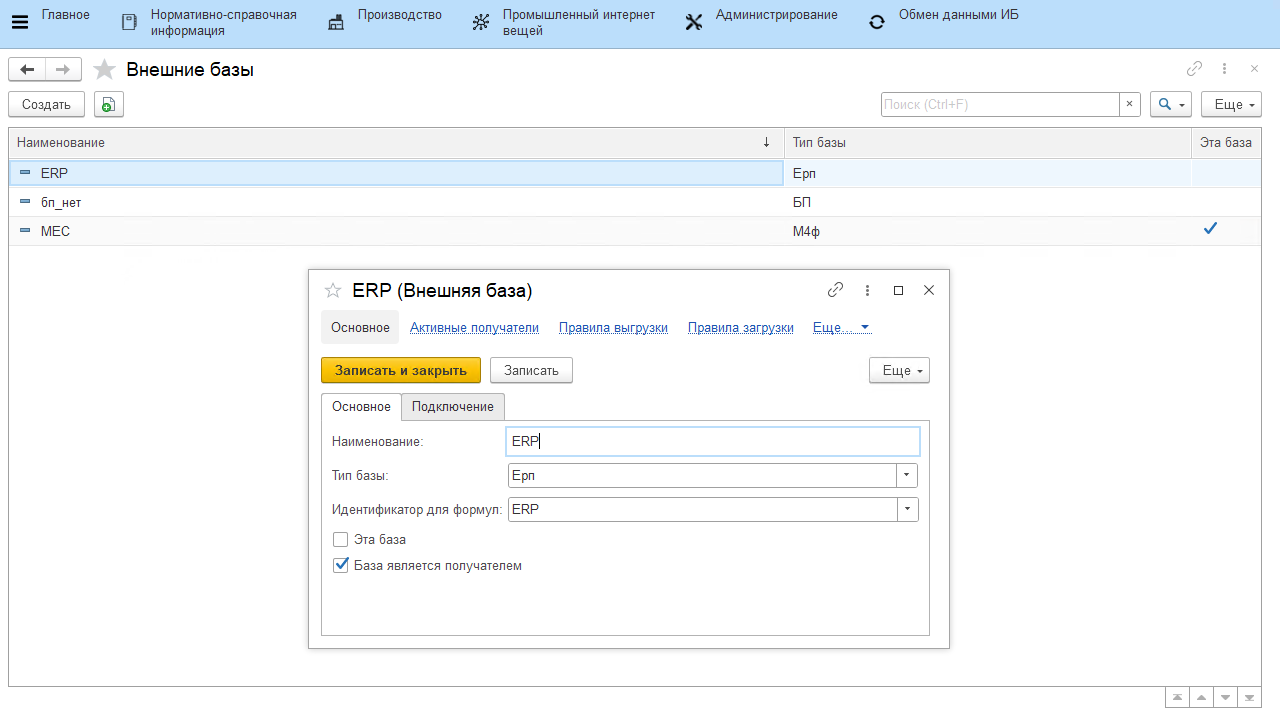Select the МЕС row in list
The height and width of the screenshot is (720, 1280).
pyautogui.click(x=55, y=231)
